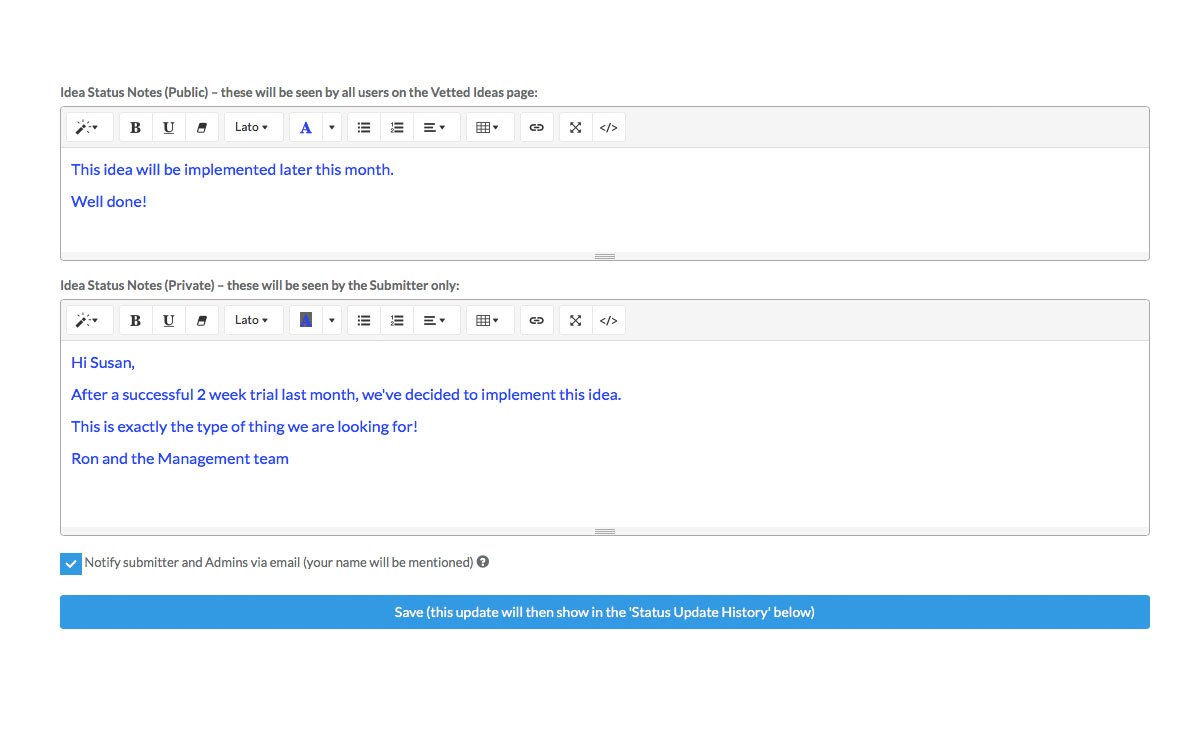Apply blue font color in Public notes toolbar

point(306,127)
